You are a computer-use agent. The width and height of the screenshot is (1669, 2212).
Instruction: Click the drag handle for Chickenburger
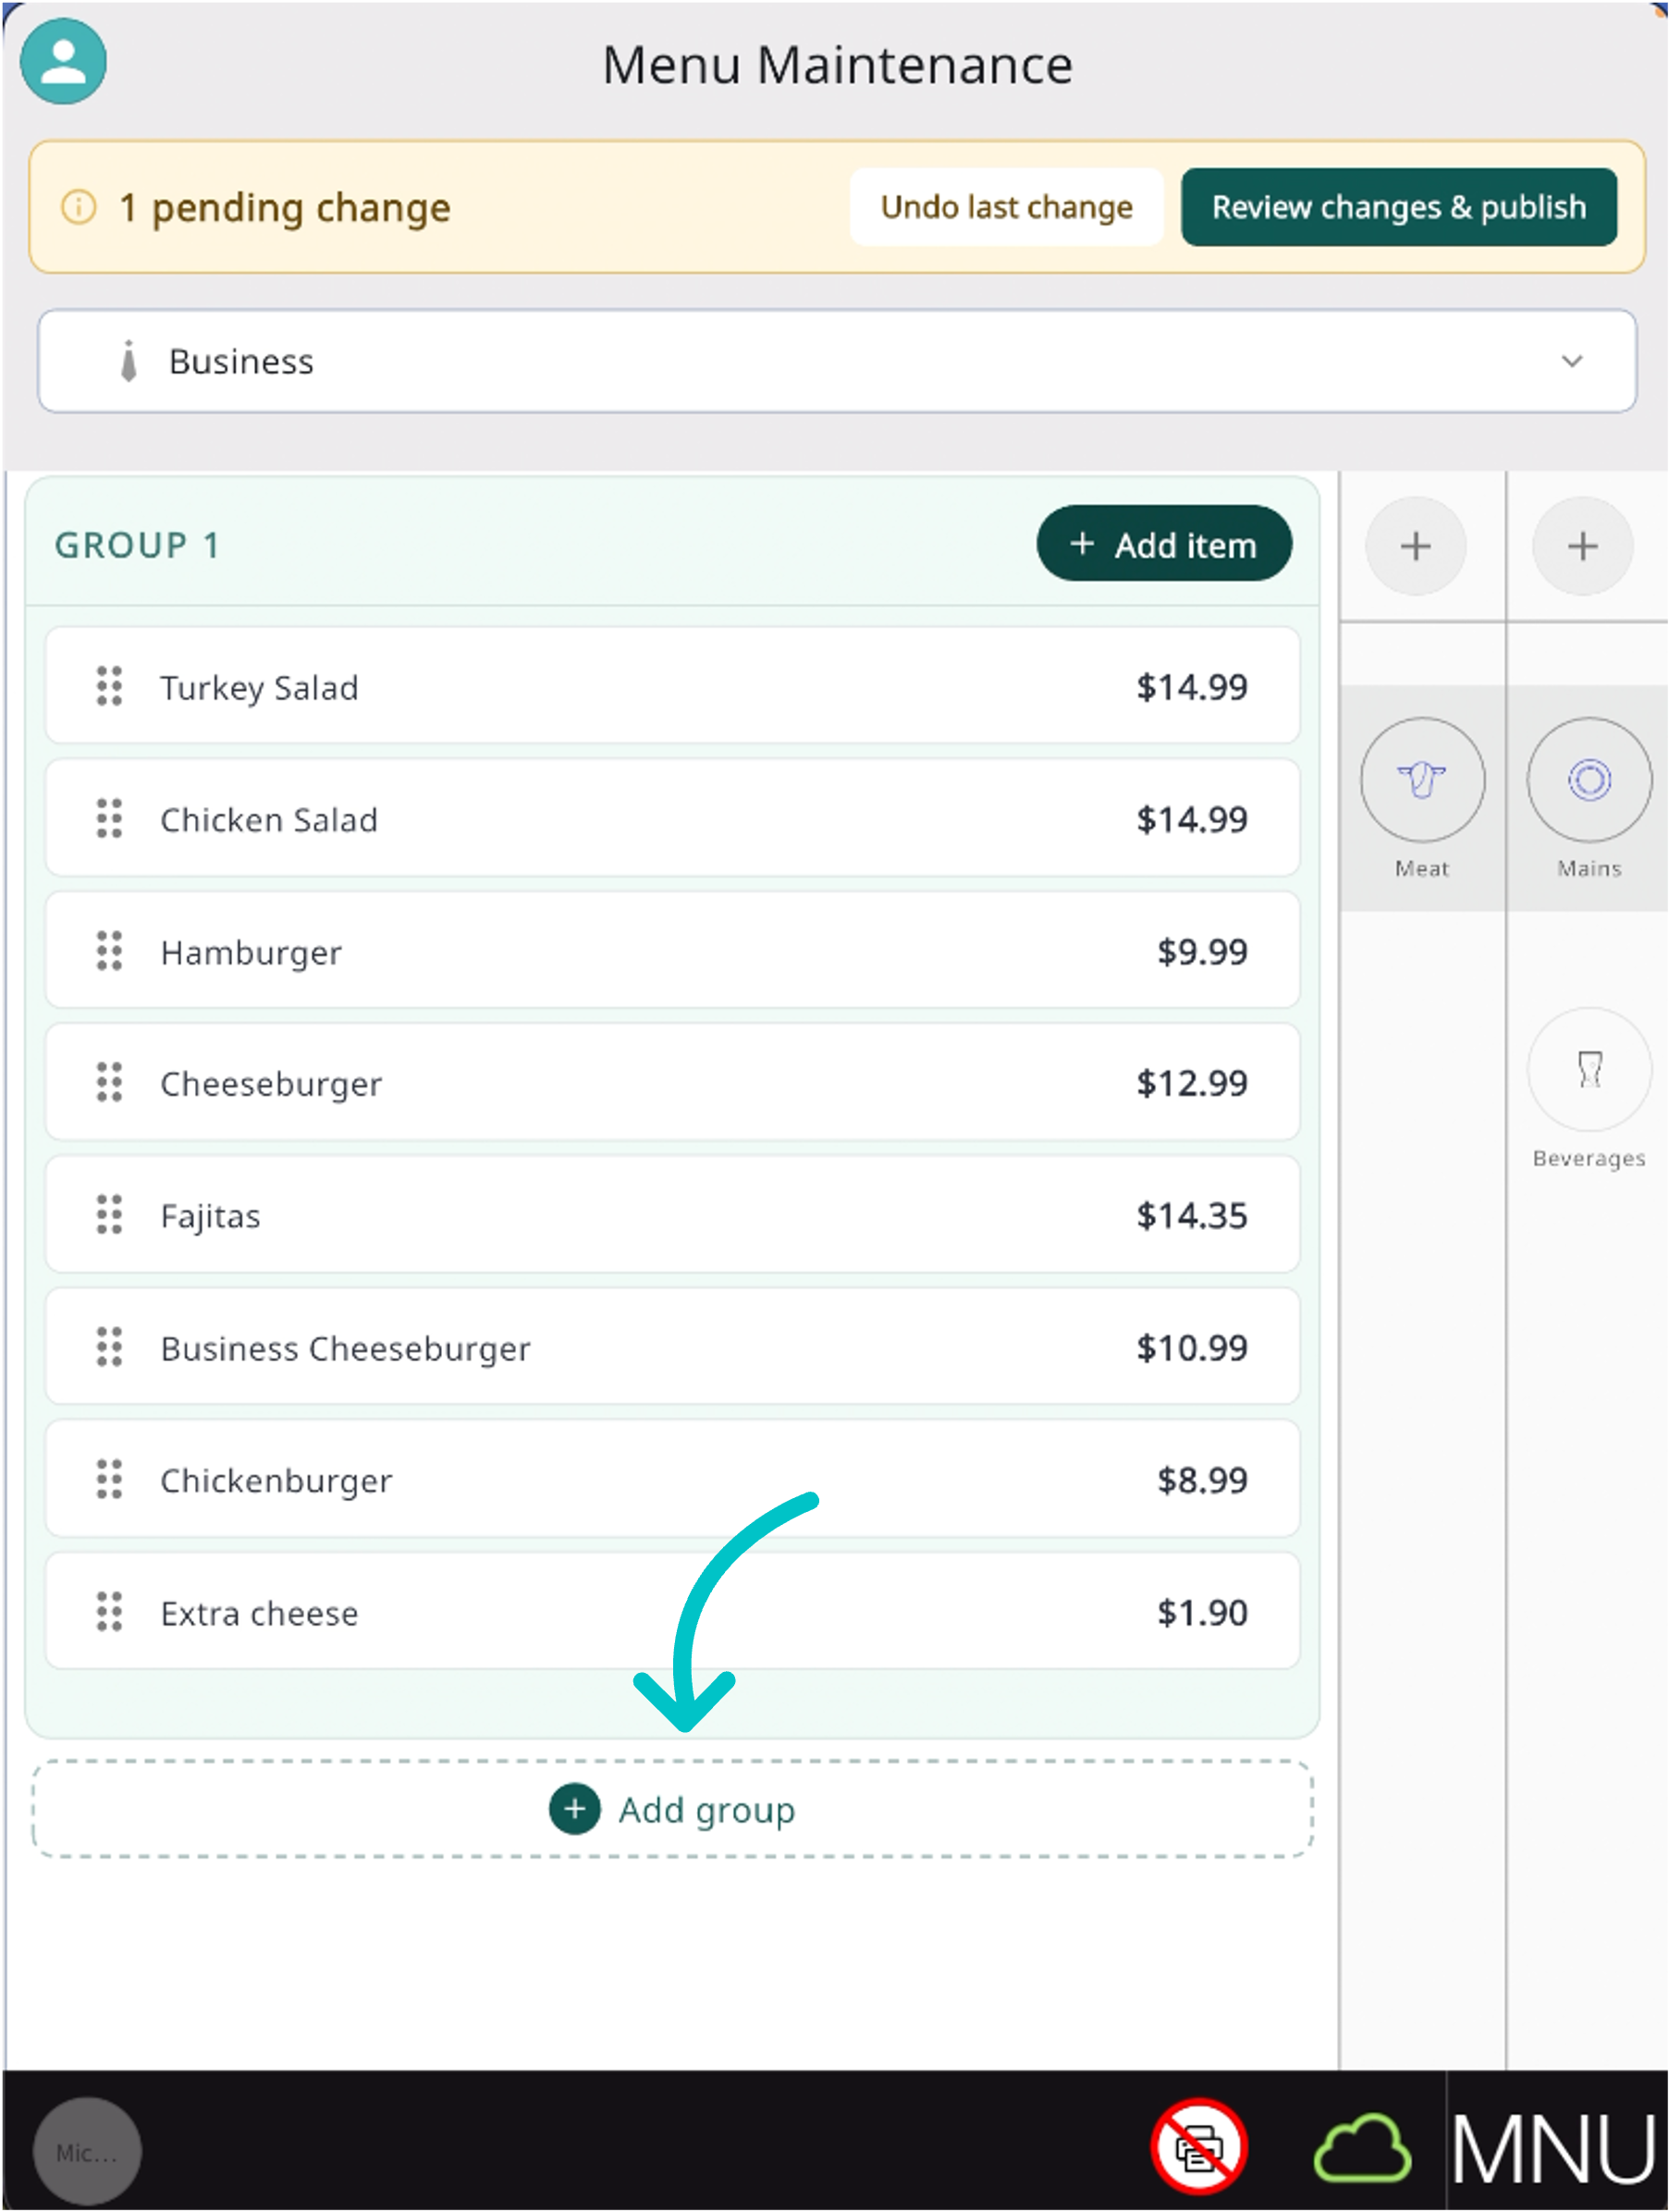click(x=109, y=1480)
